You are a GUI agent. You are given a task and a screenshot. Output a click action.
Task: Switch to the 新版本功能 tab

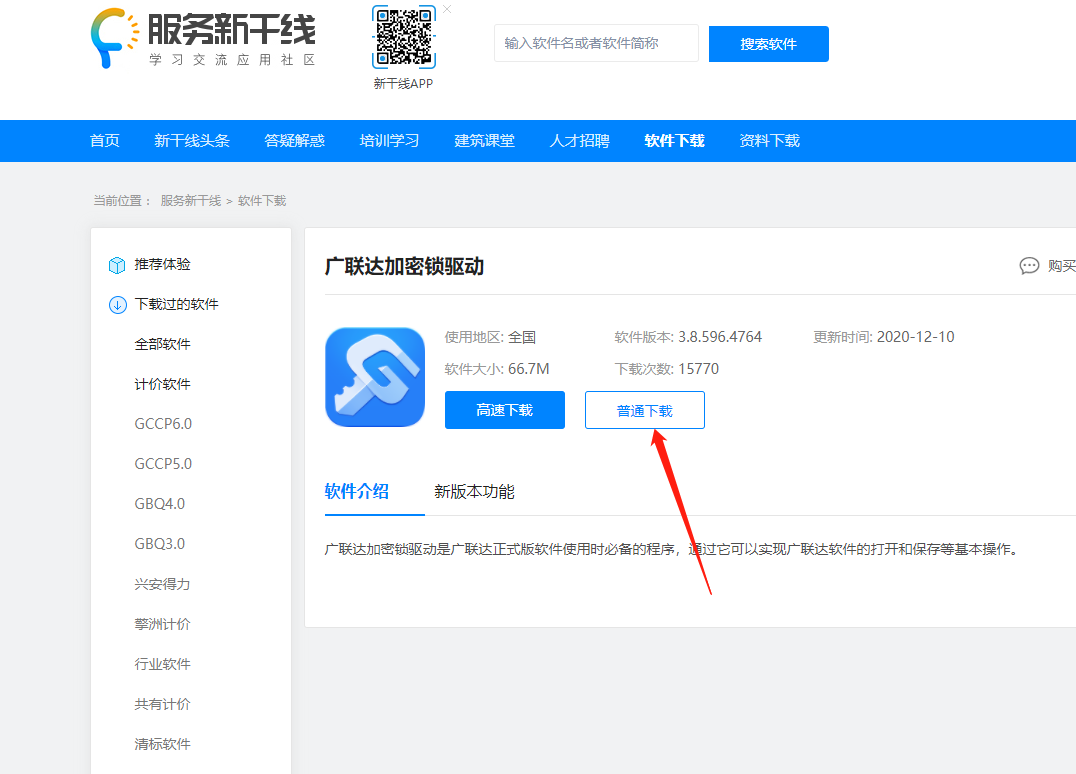point(474,492)
